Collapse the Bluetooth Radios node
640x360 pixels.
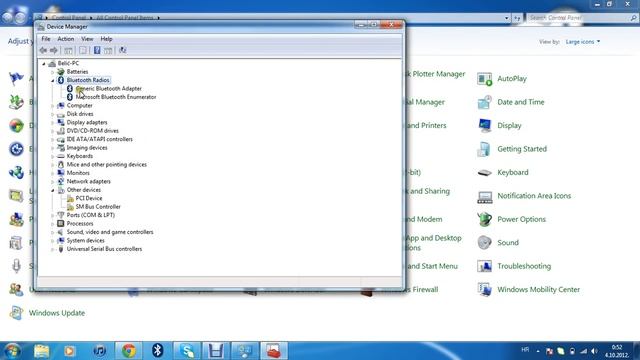click(x=53, y=80)
